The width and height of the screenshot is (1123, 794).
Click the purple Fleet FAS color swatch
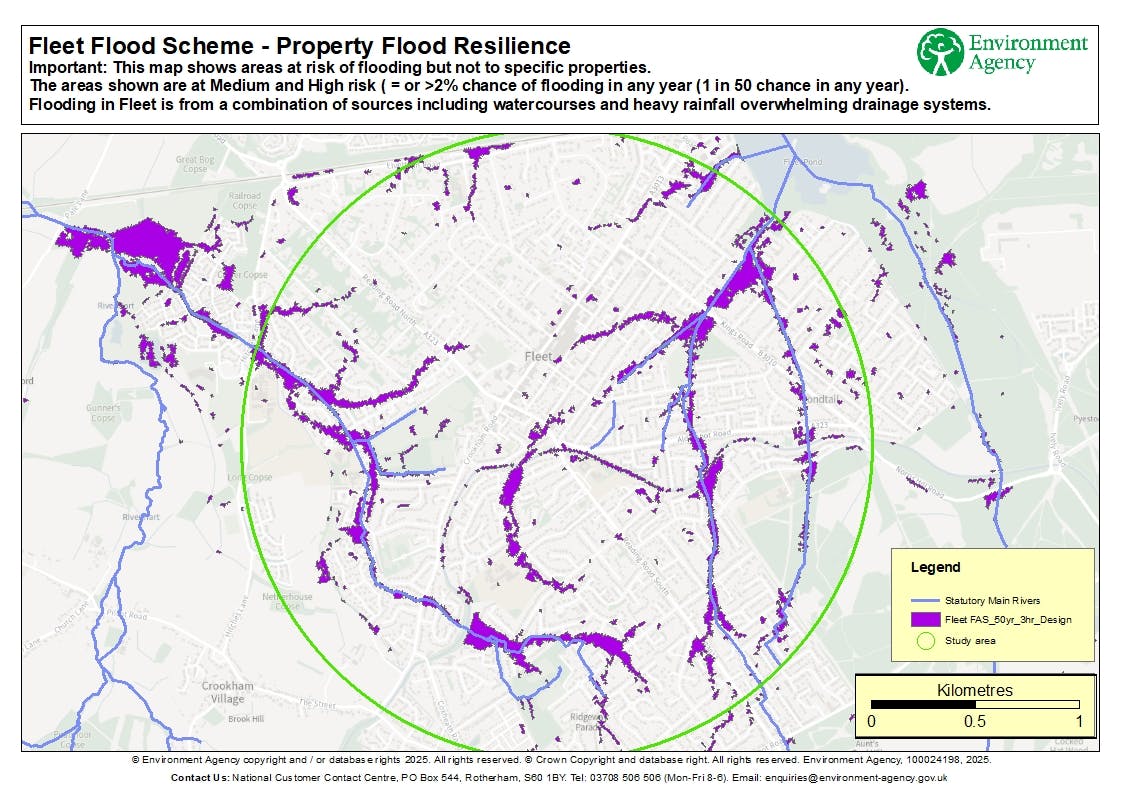[924, 621]
